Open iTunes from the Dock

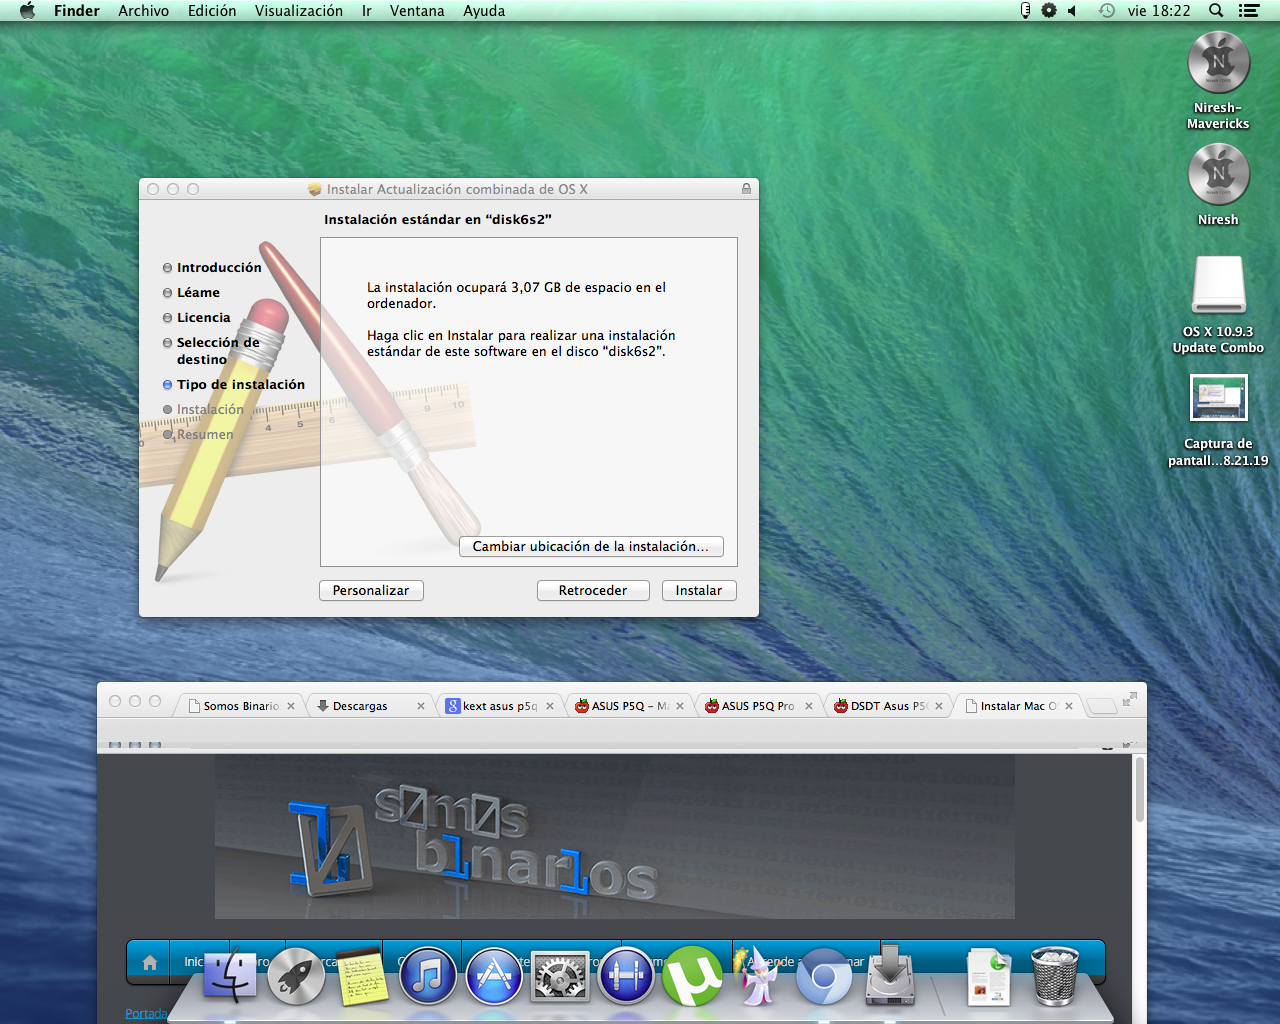428,976
